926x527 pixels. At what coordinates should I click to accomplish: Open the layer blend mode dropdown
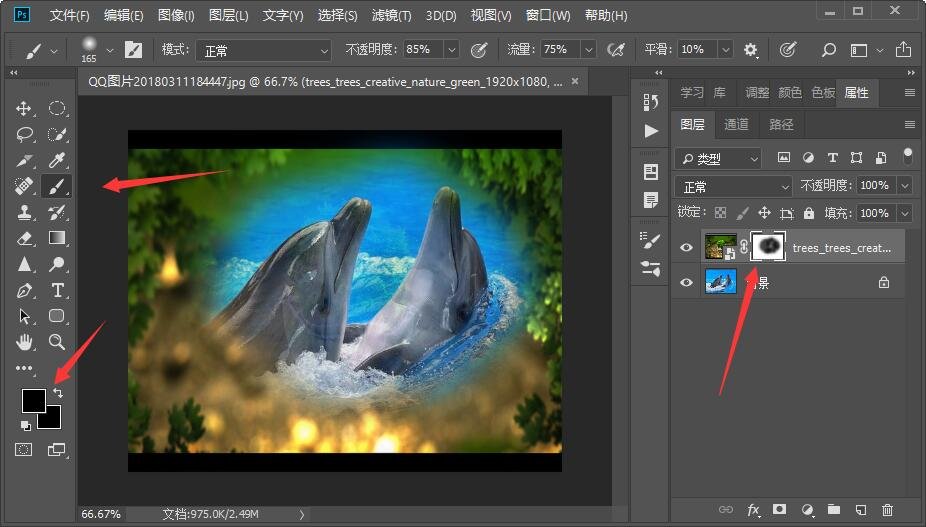click(x=733, y=187)
